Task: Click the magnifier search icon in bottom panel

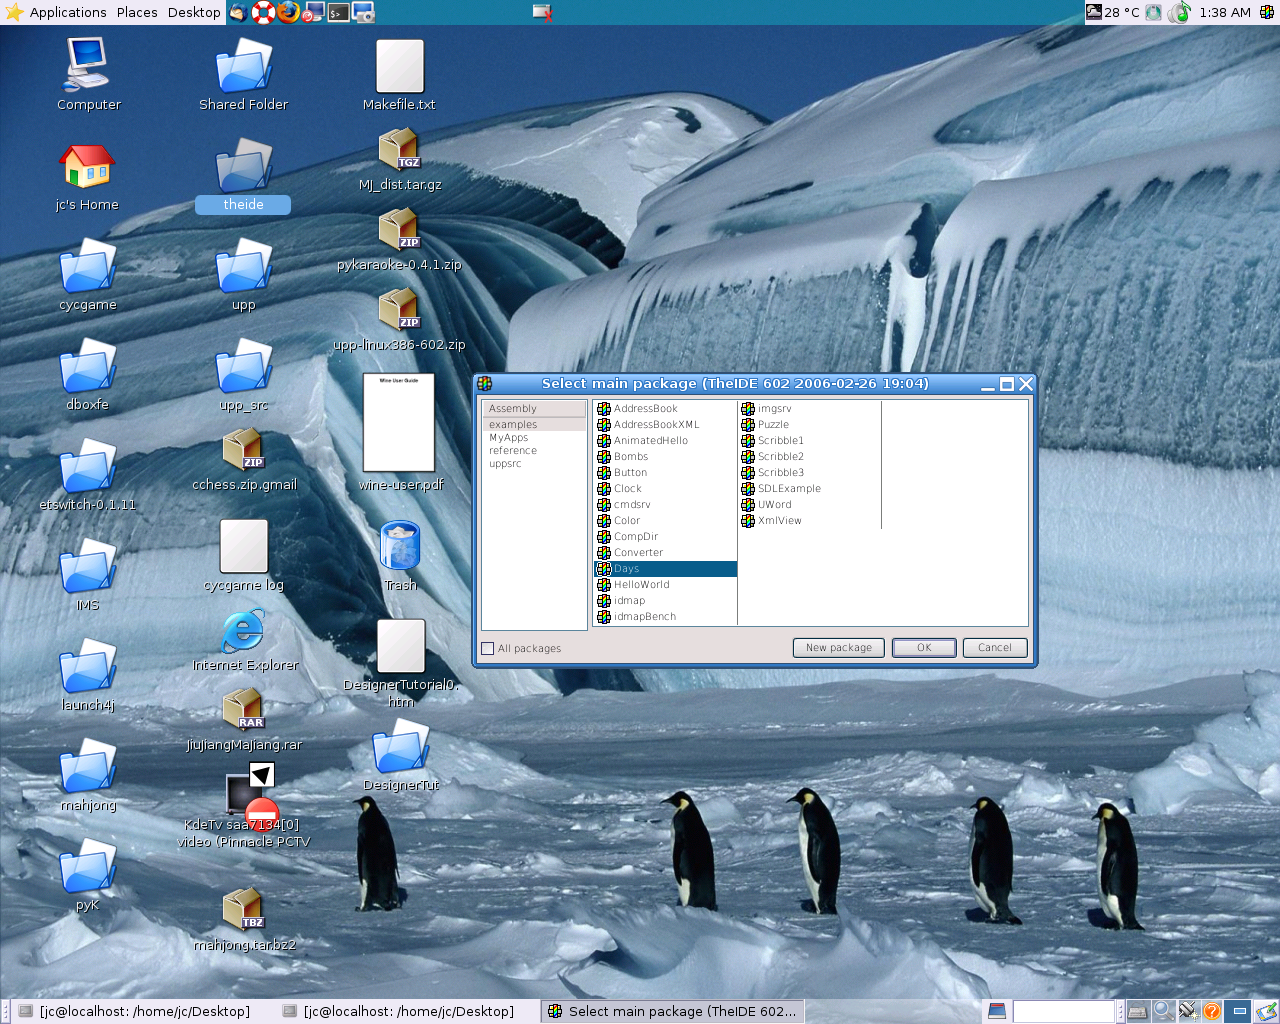Action: pyautogui.click(x=1163, y=1011)
